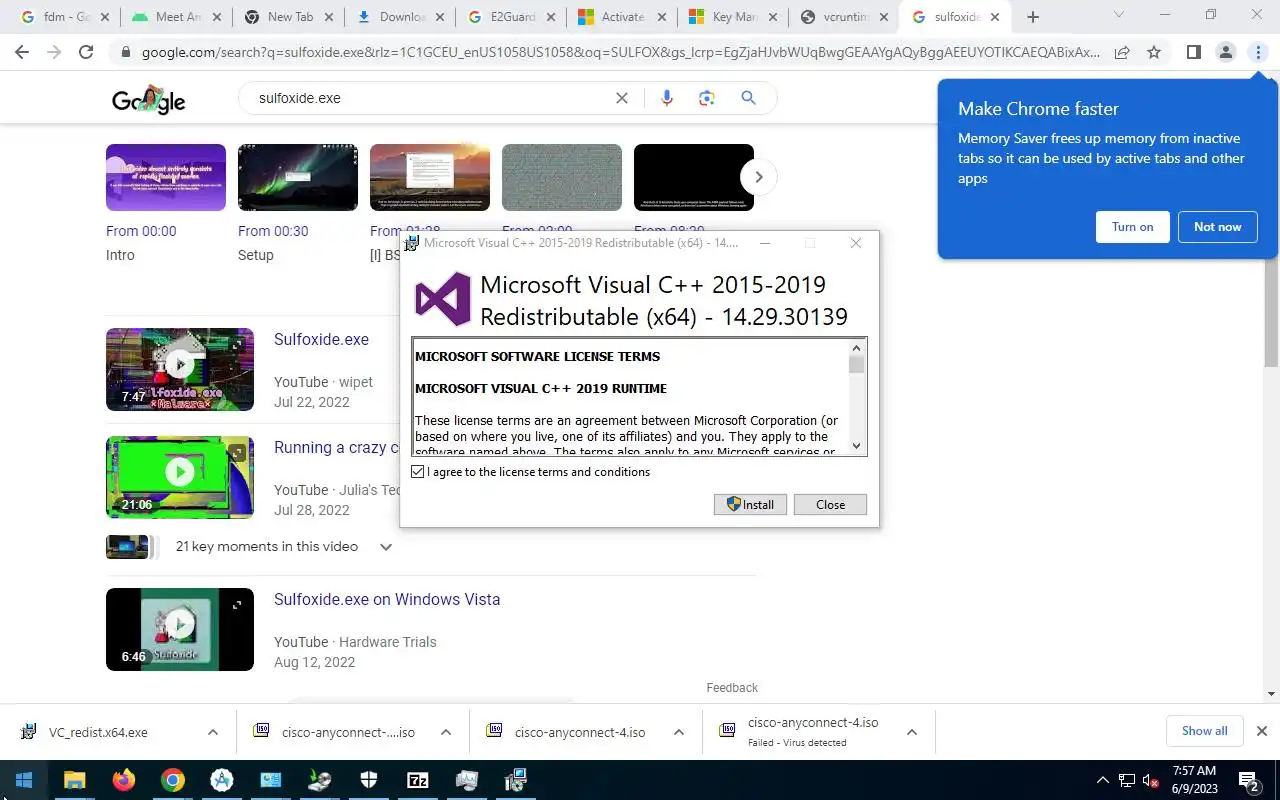This screenshot has height=800, width=1280.
Task: Open 7-Zip from the taskbar
Action: coord(417,780)
